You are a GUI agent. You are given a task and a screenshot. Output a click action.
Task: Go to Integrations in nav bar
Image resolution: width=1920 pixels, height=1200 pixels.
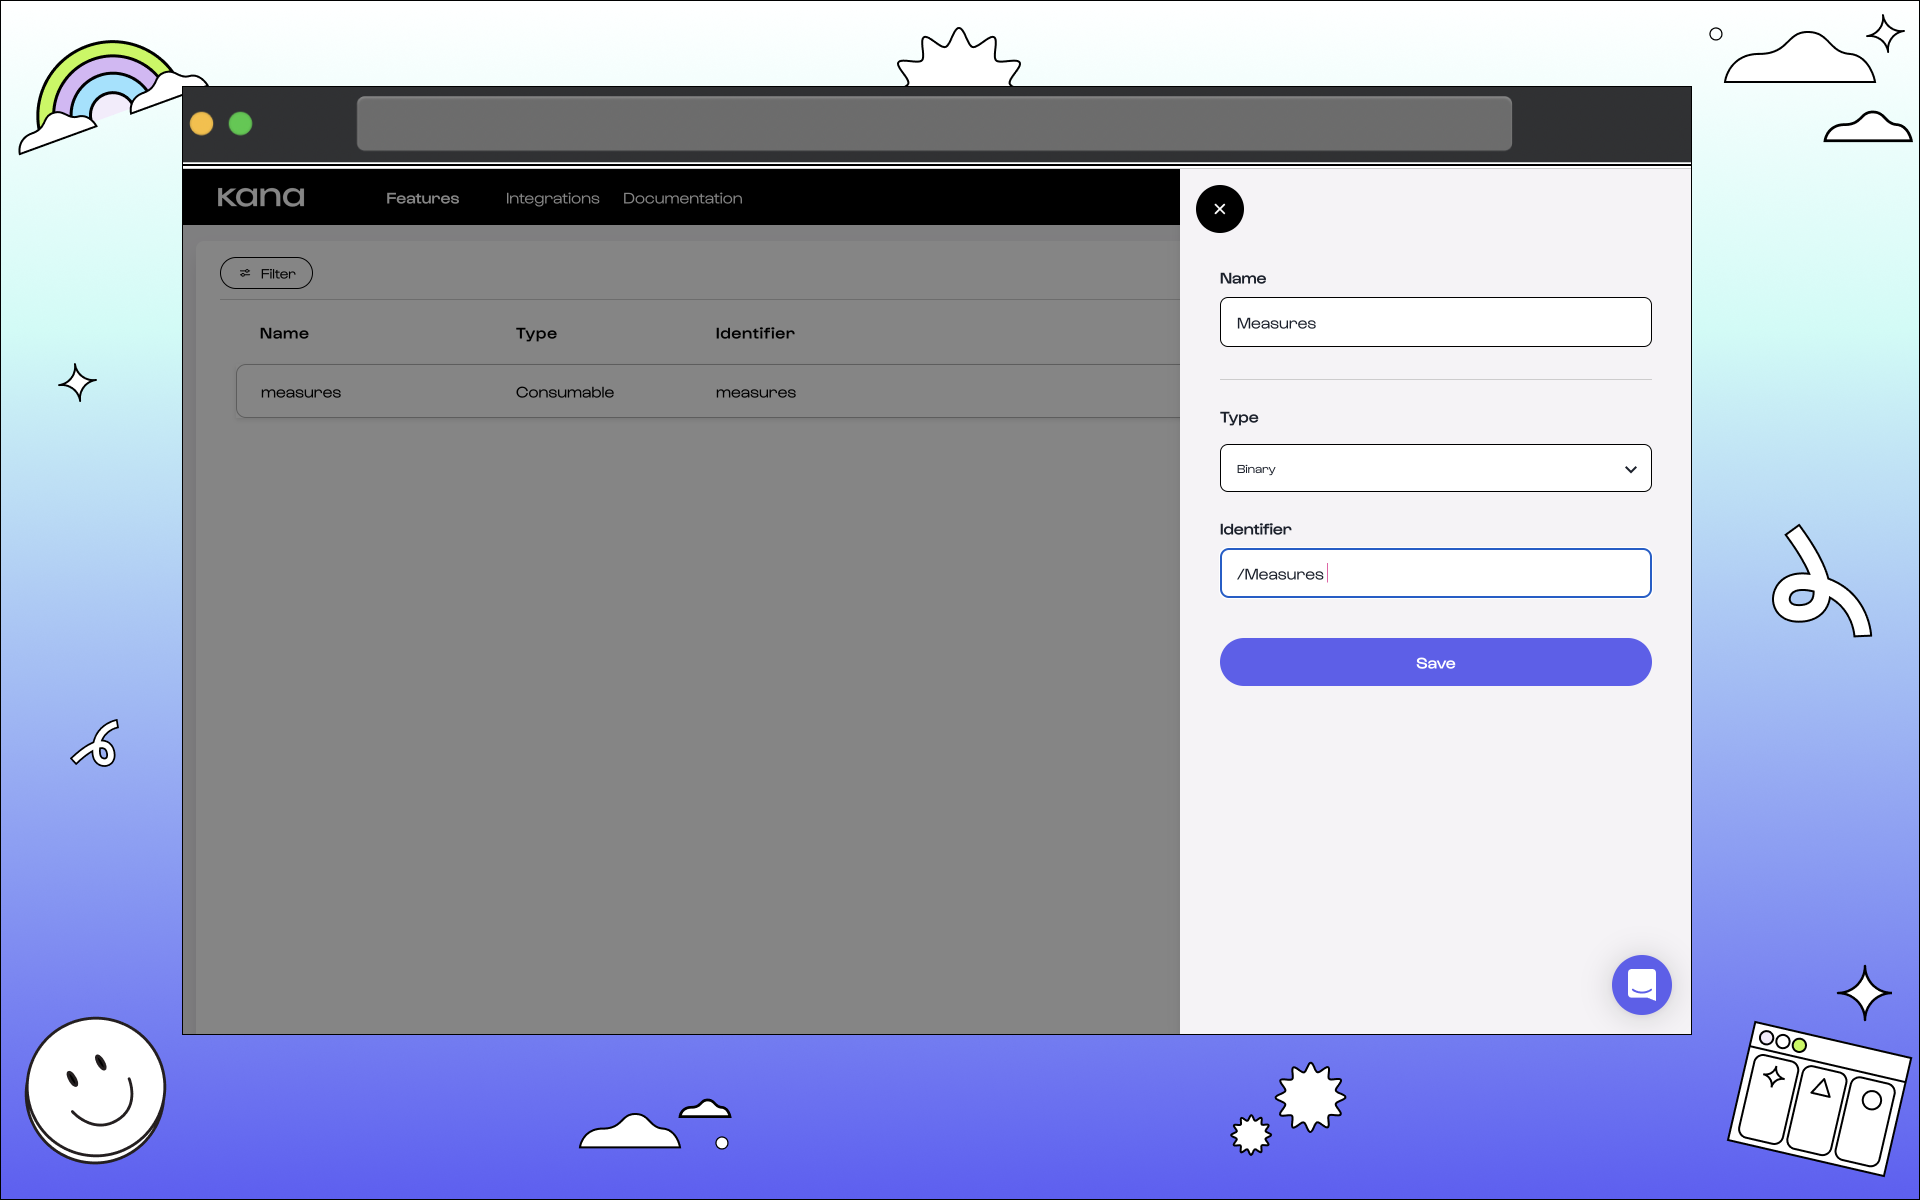click(x=552, y=198)
